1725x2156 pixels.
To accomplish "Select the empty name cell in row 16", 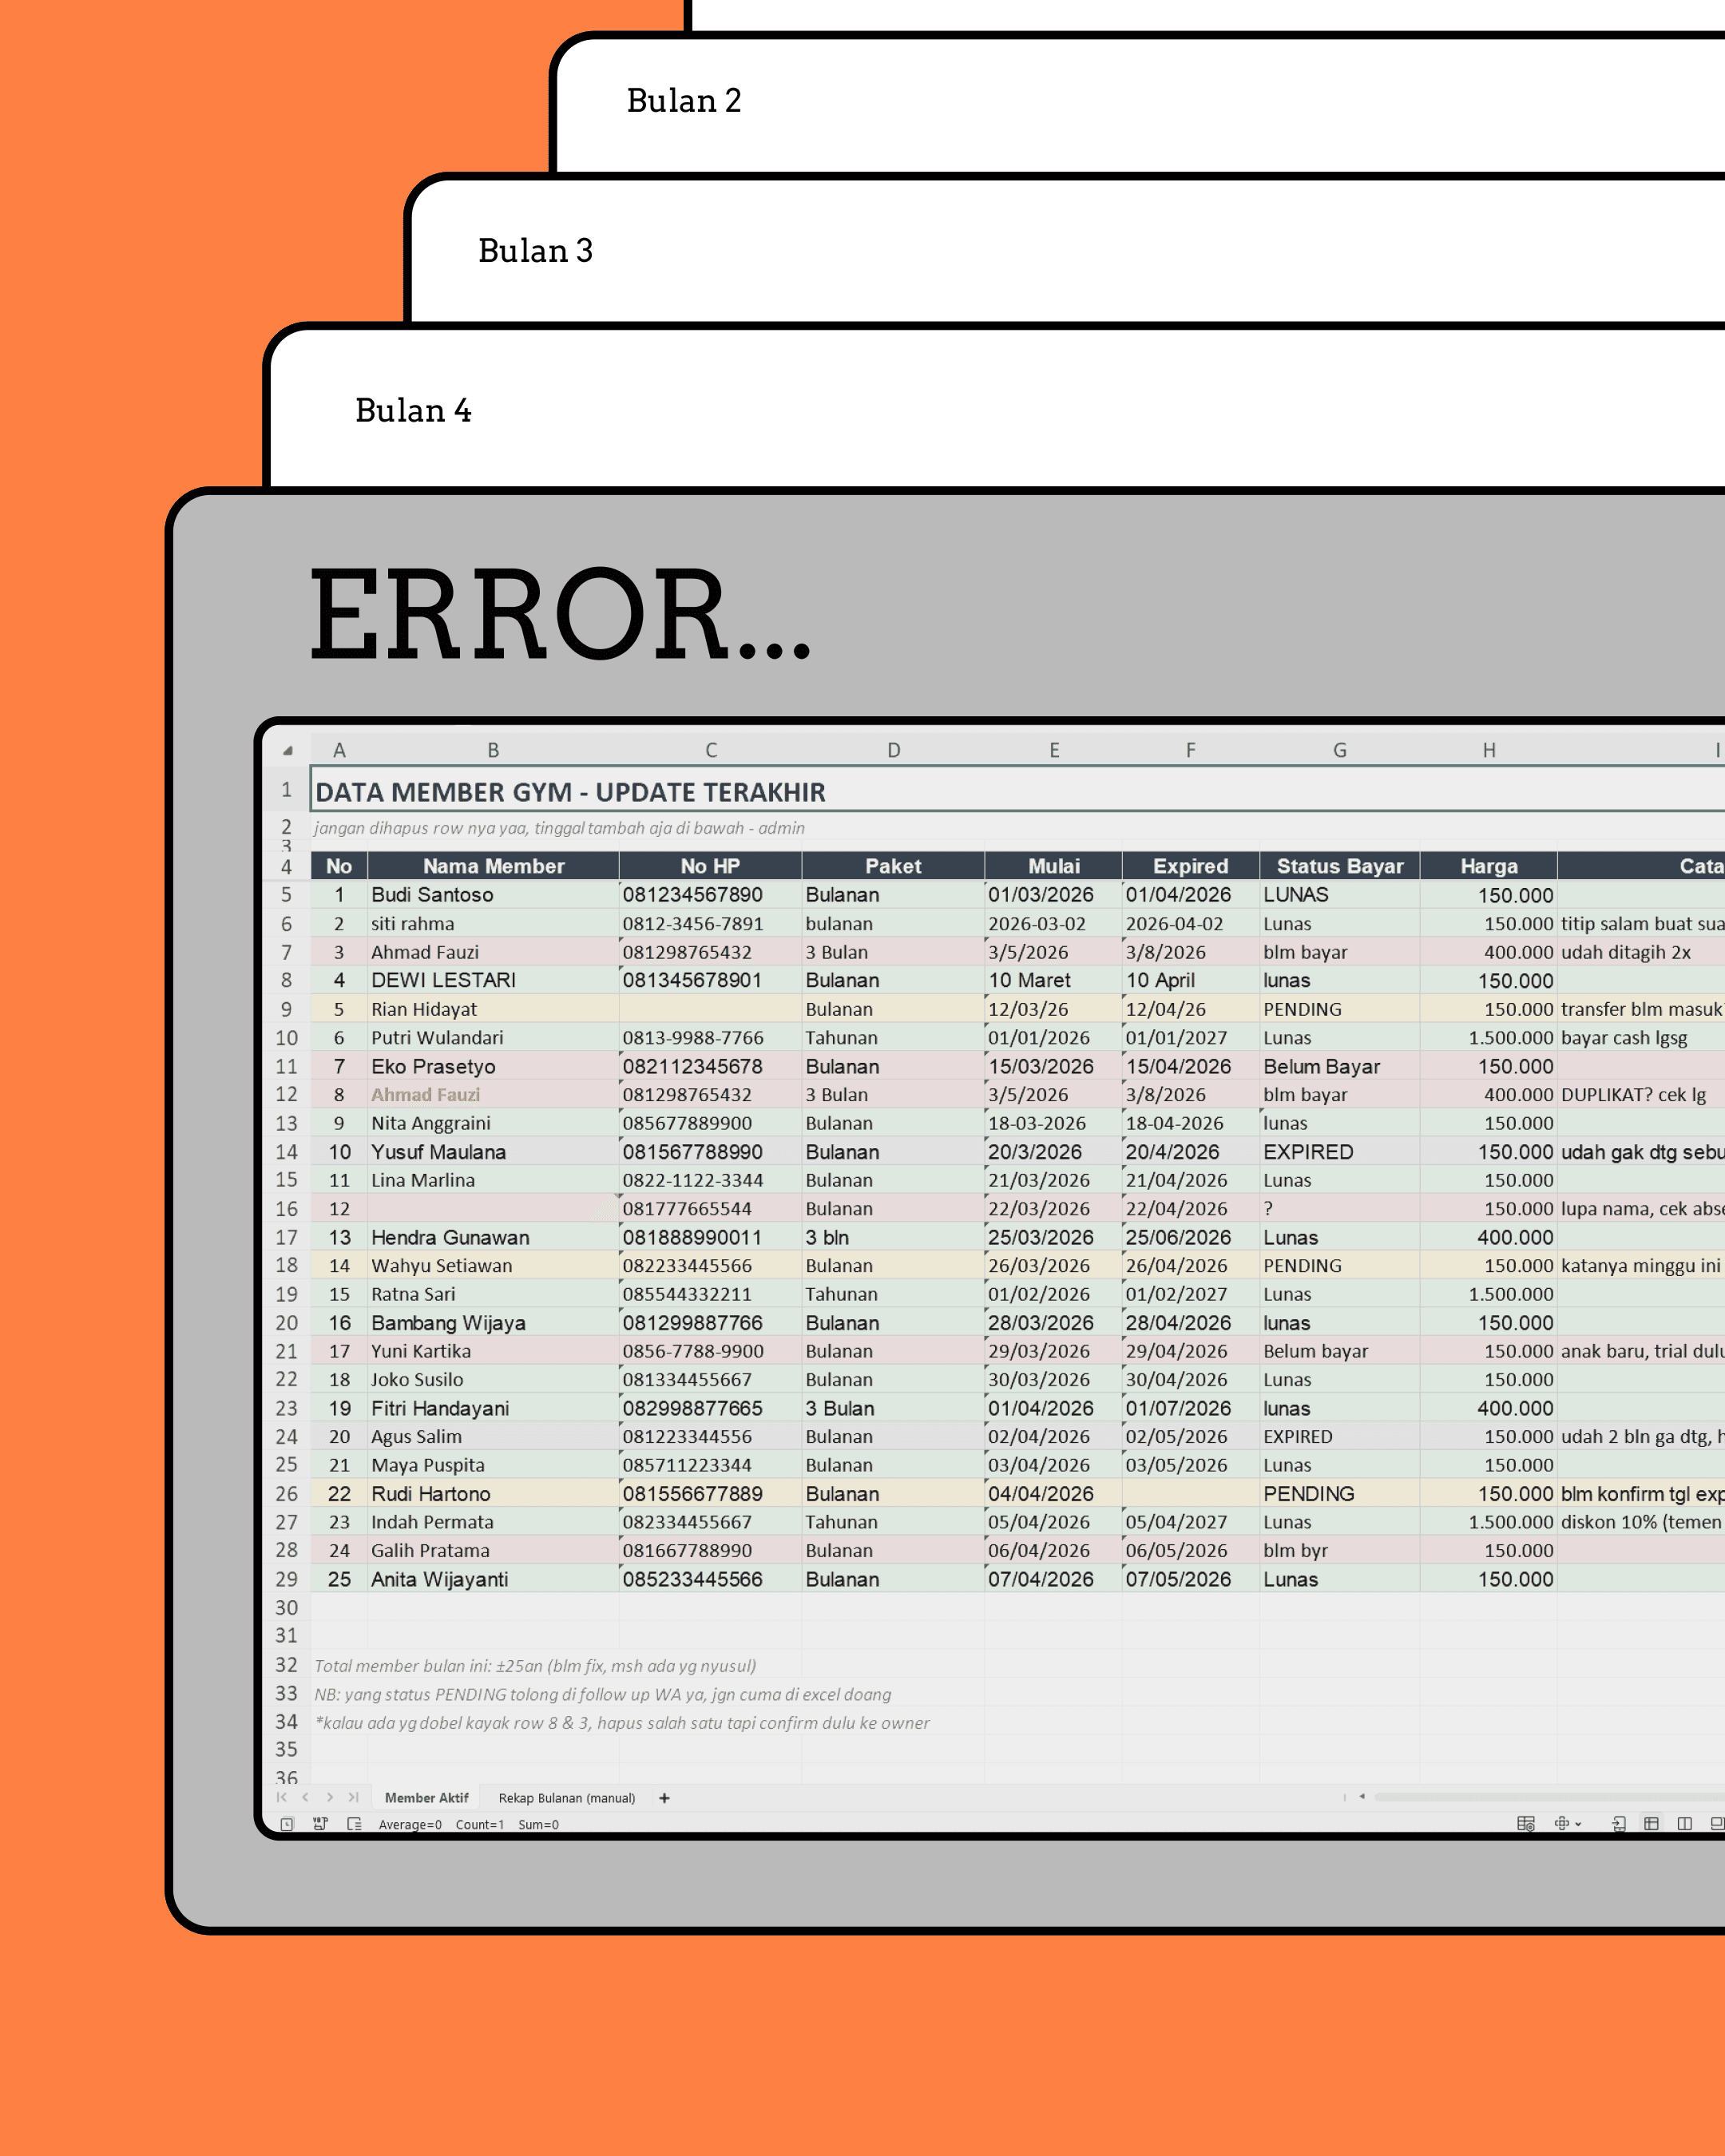I will coord(494,1209).
